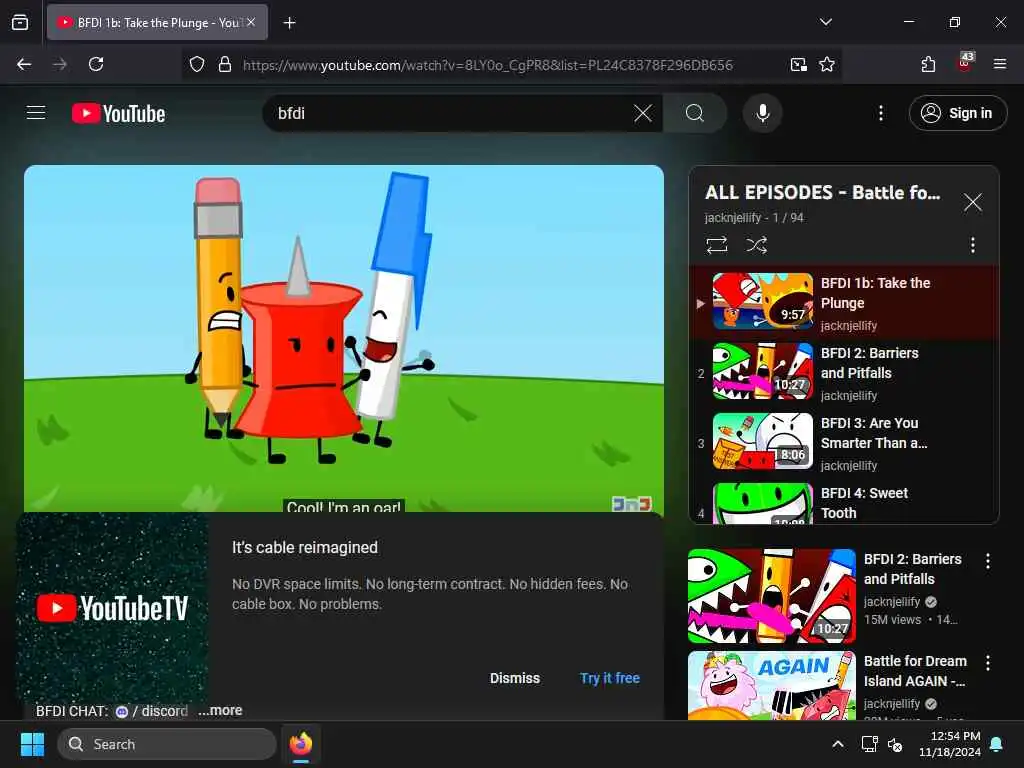Screen dimensions: 1024x768
Task: Click the Windows taskbar Search box
Action: [x=167, y=744]
